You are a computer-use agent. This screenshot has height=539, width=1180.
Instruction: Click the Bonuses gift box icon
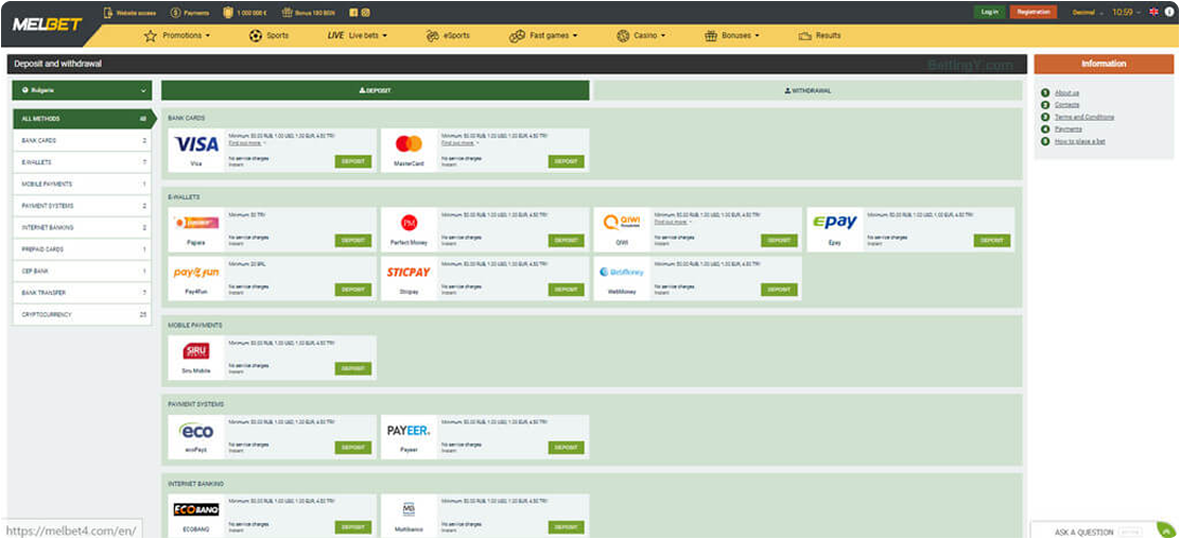(710, 35)
